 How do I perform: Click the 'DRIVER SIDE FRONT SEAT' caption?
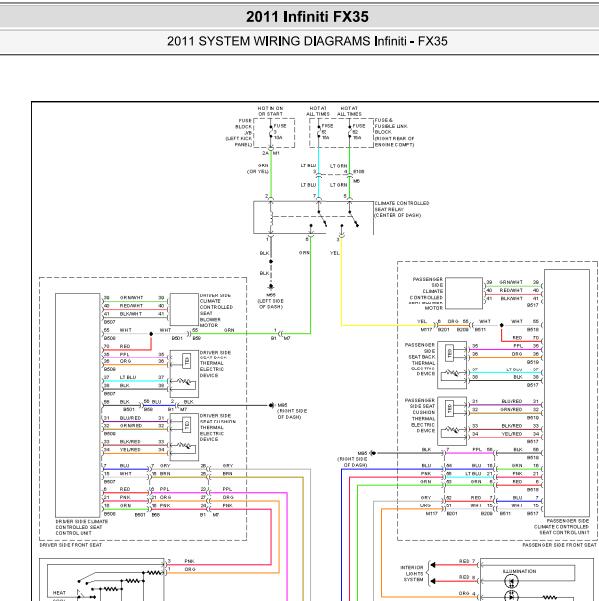[71, 545]
